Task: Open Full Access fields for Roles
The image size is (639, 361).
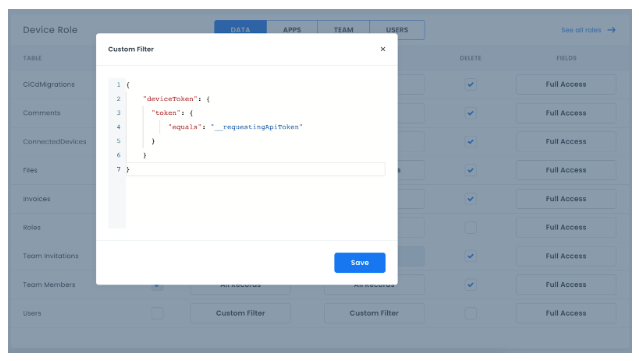Action: (566, 227)
